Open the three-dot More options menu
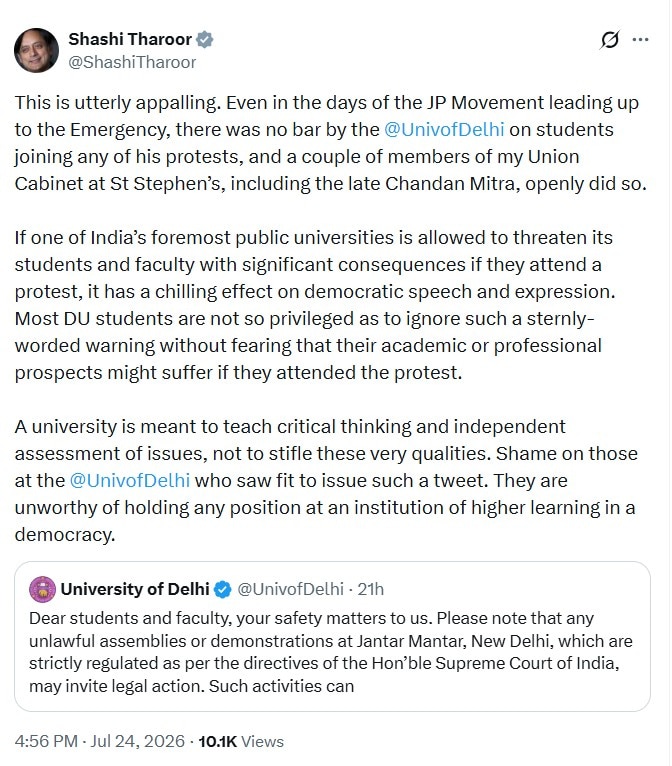This screenshot has height=766, width=672. pyautogui.click(x=640, y=40)
